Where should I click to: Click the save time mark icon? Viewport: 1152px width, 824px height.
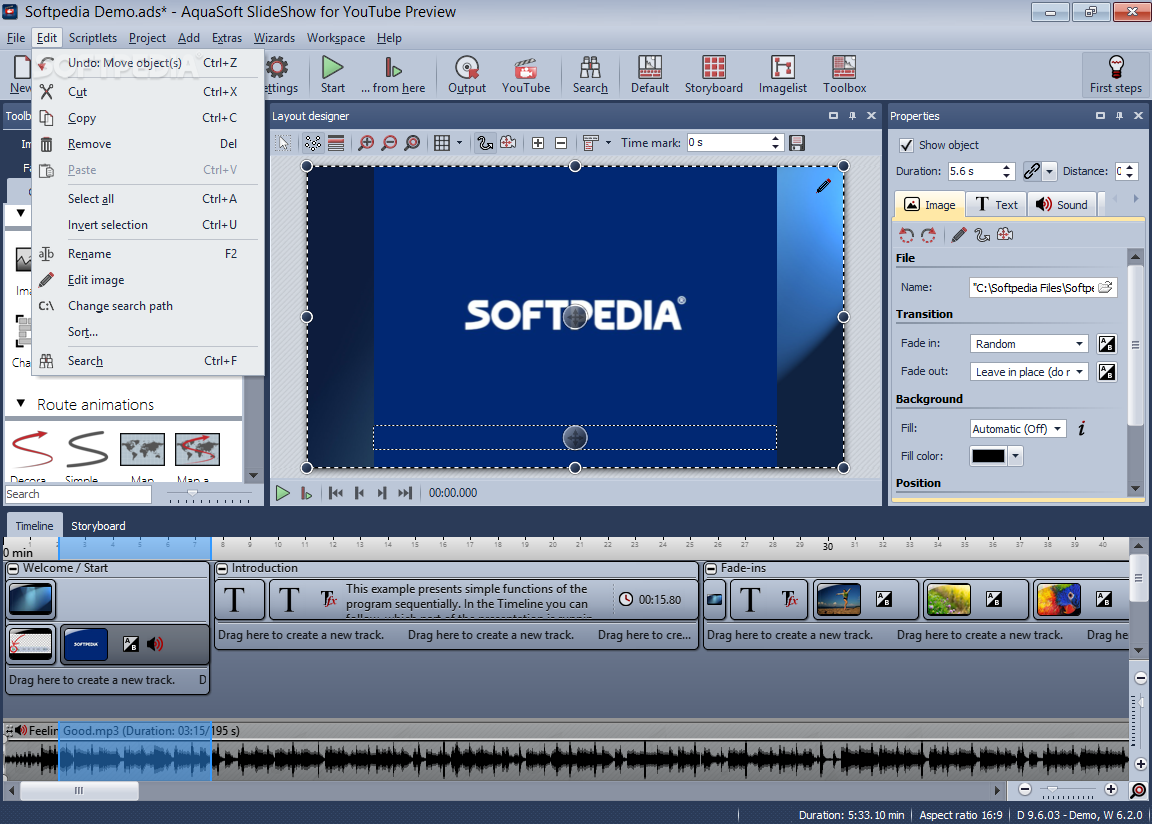pos(796,143)
